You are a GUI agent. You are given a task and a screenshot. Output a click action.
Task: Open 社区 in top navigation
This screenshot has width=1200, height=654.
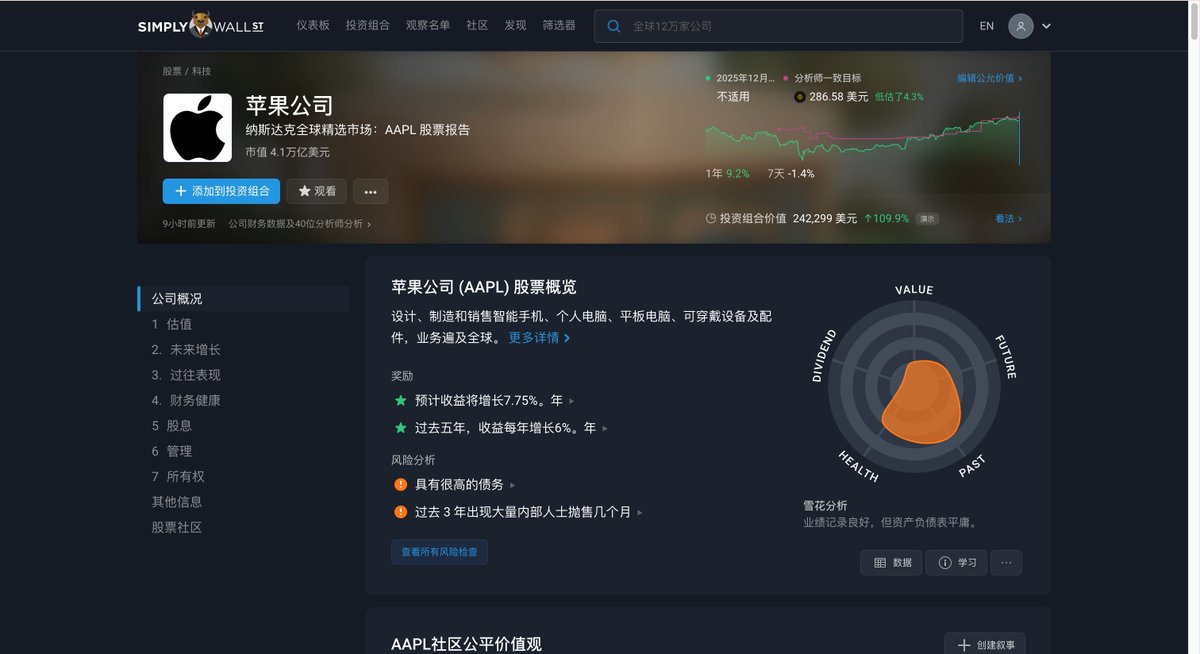(477, 26)
